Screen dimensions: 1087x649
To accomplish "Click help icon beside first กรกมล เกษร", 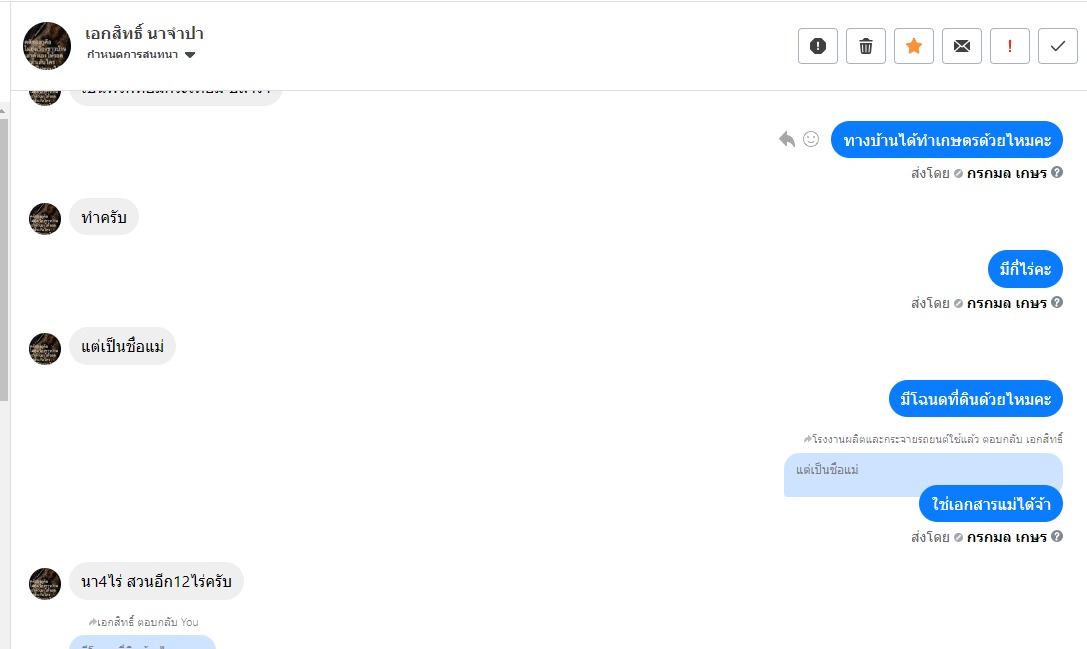I will [1057, 173].
